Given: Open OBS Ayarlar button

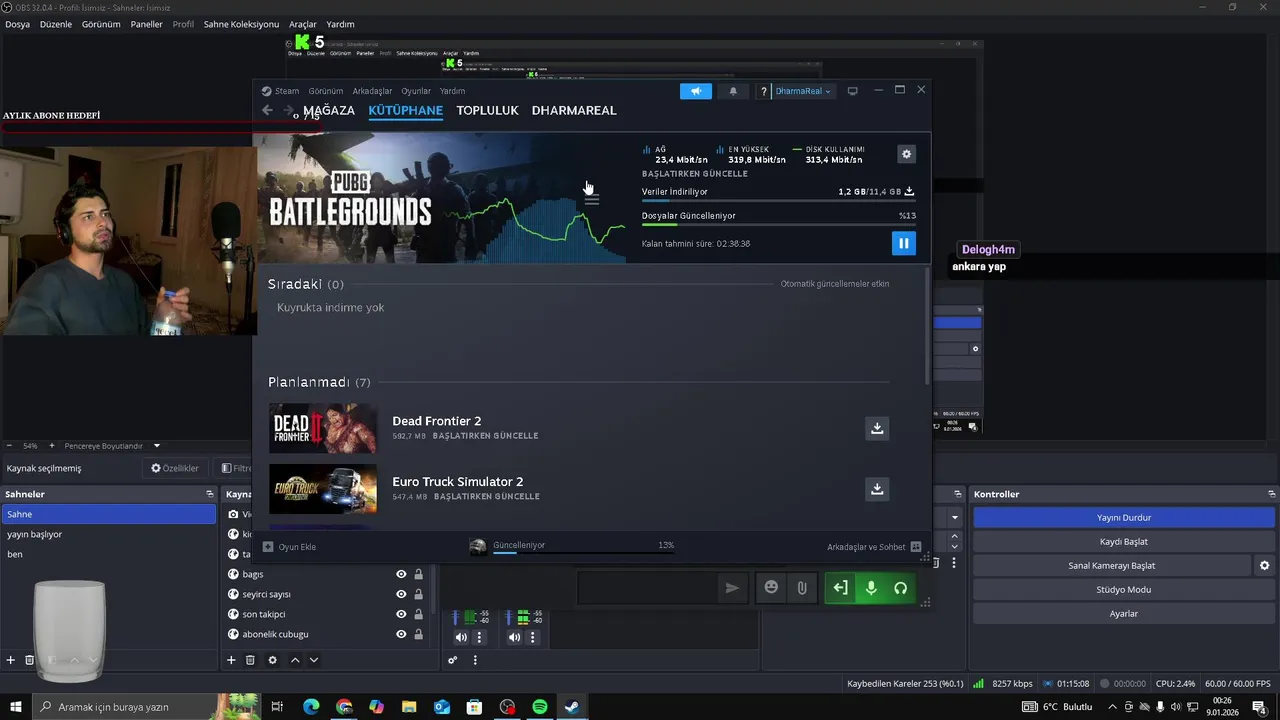Looking at the screenshot, I should [x=1123, y=614].
